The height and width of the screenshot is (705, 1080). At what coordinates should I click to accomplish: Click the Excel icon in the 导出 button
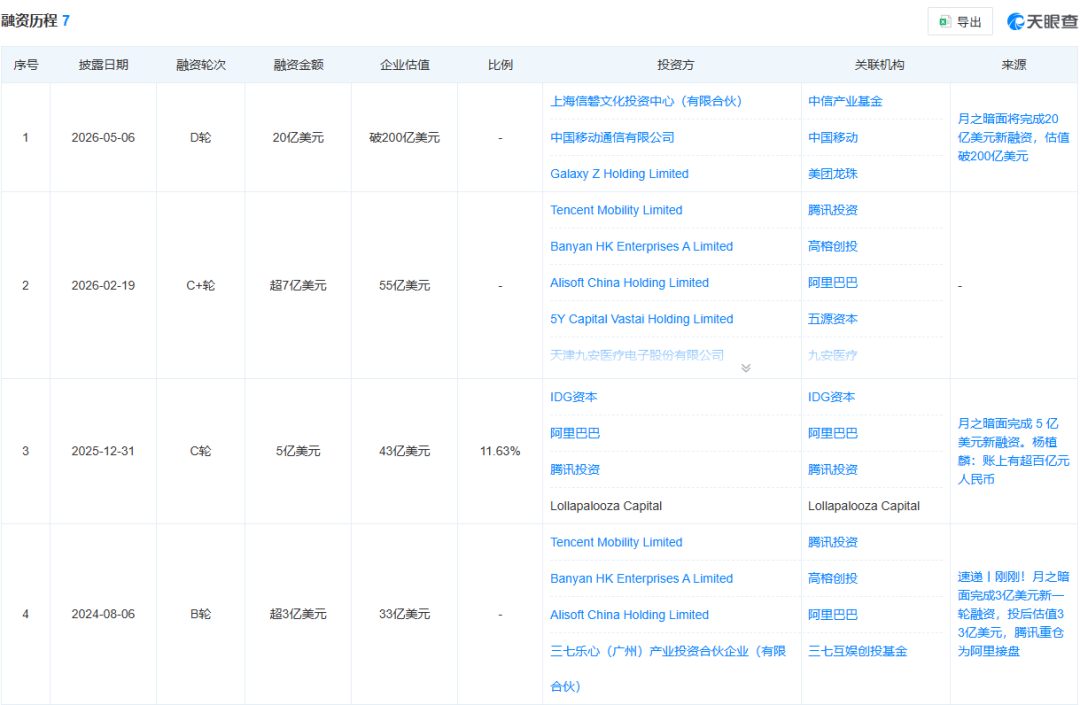[945, 21]
